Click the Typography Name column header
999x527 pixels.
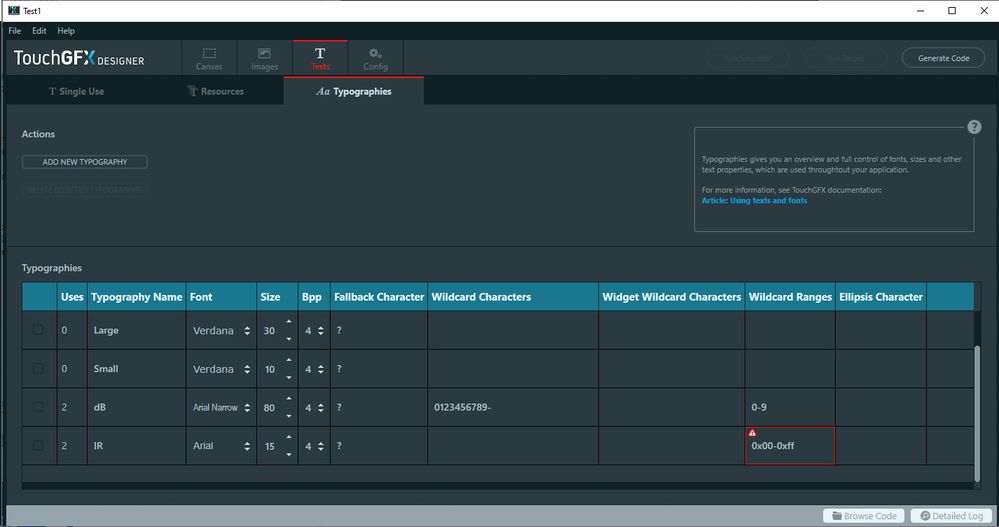(136, 297)
